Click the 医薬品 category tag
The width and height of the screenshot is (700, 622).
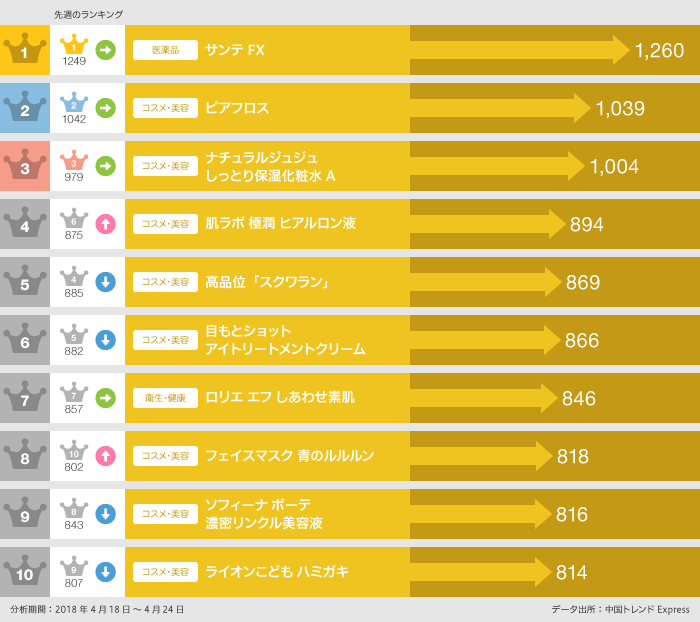165,50
